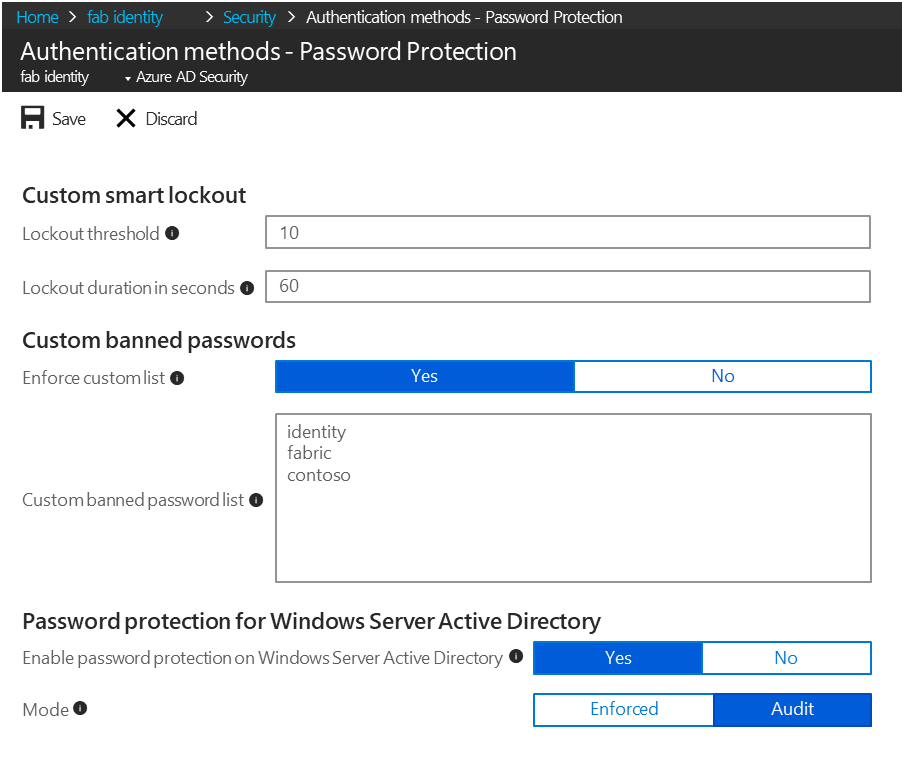
Task: Click the Save button label
Action: 69,119
